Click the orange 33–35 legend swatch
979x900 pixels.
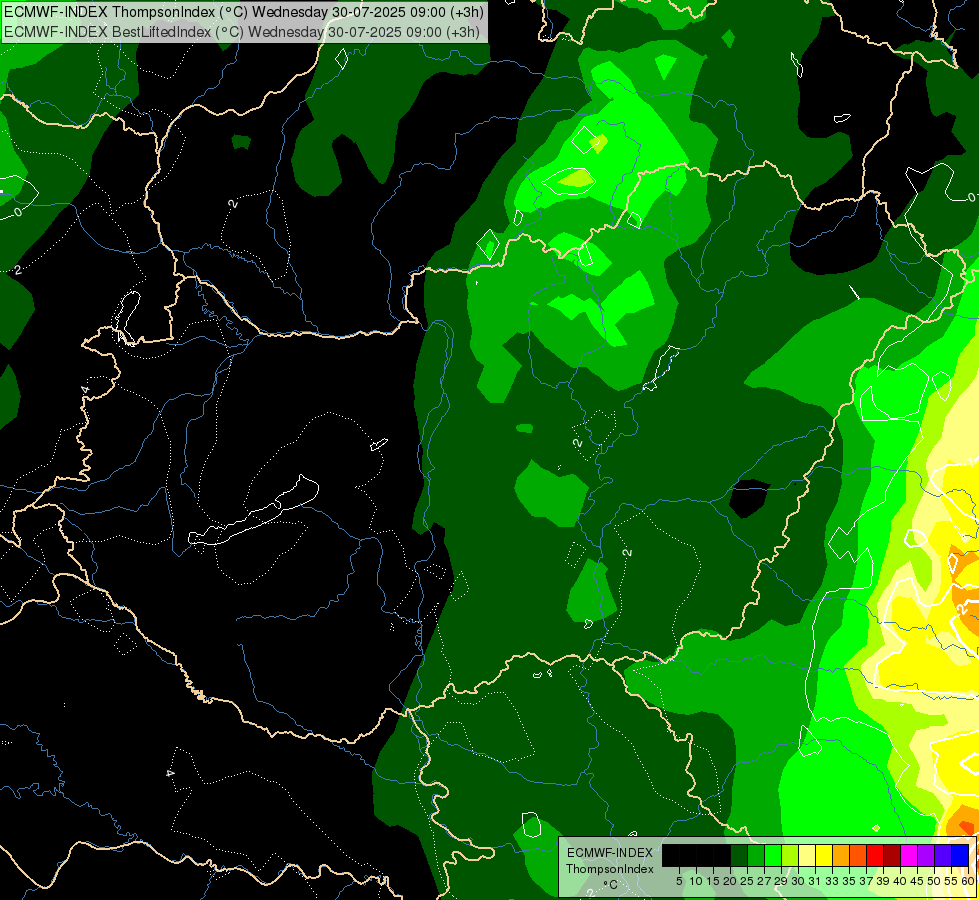[841, 855]
